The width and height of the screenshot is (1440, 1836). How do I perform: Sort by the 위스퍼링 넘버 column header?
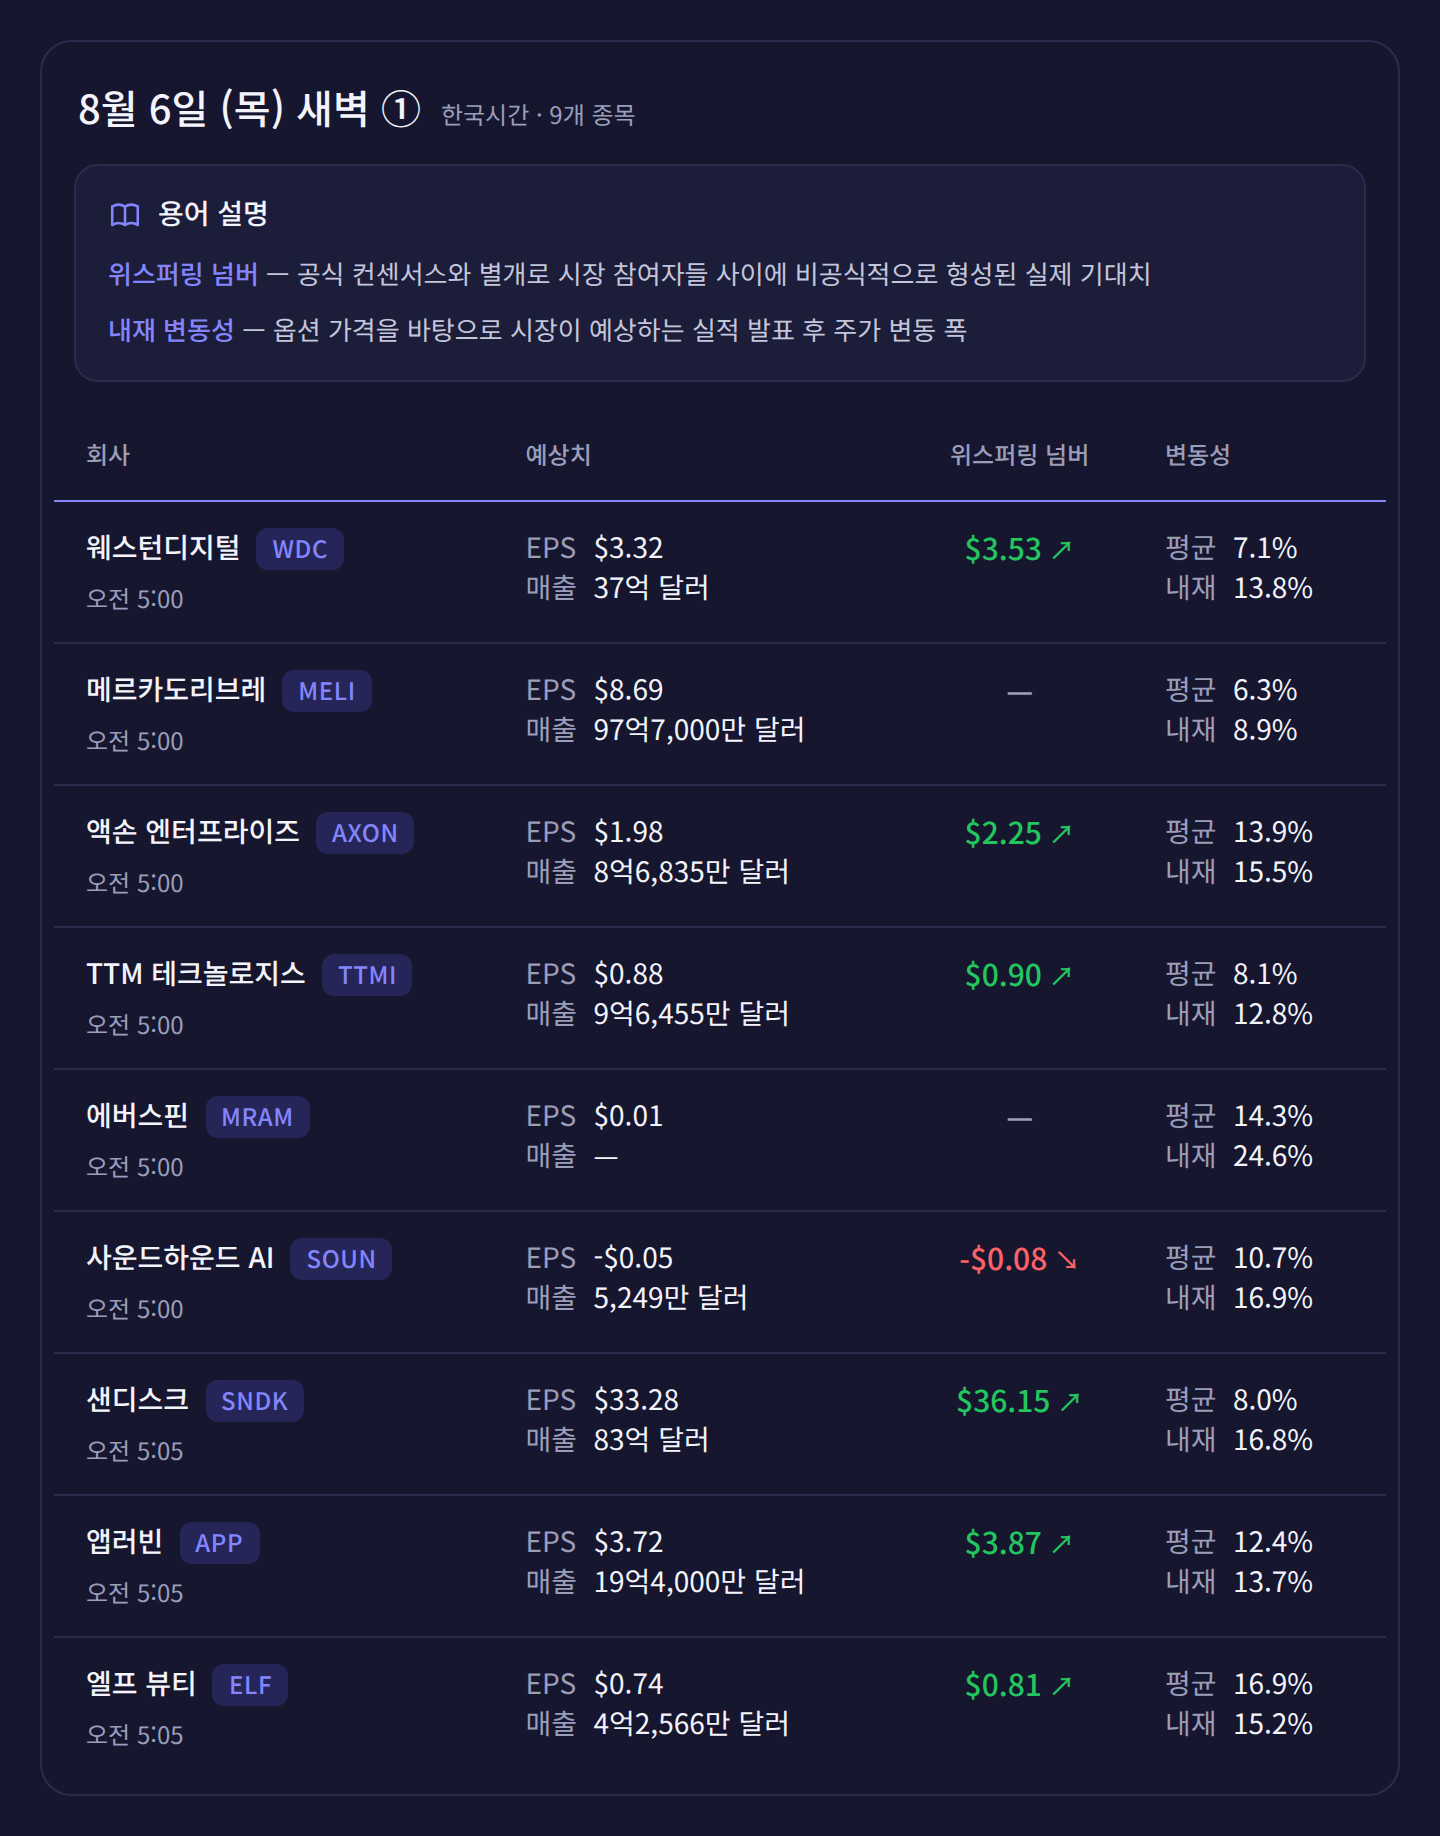[1019, 455]
